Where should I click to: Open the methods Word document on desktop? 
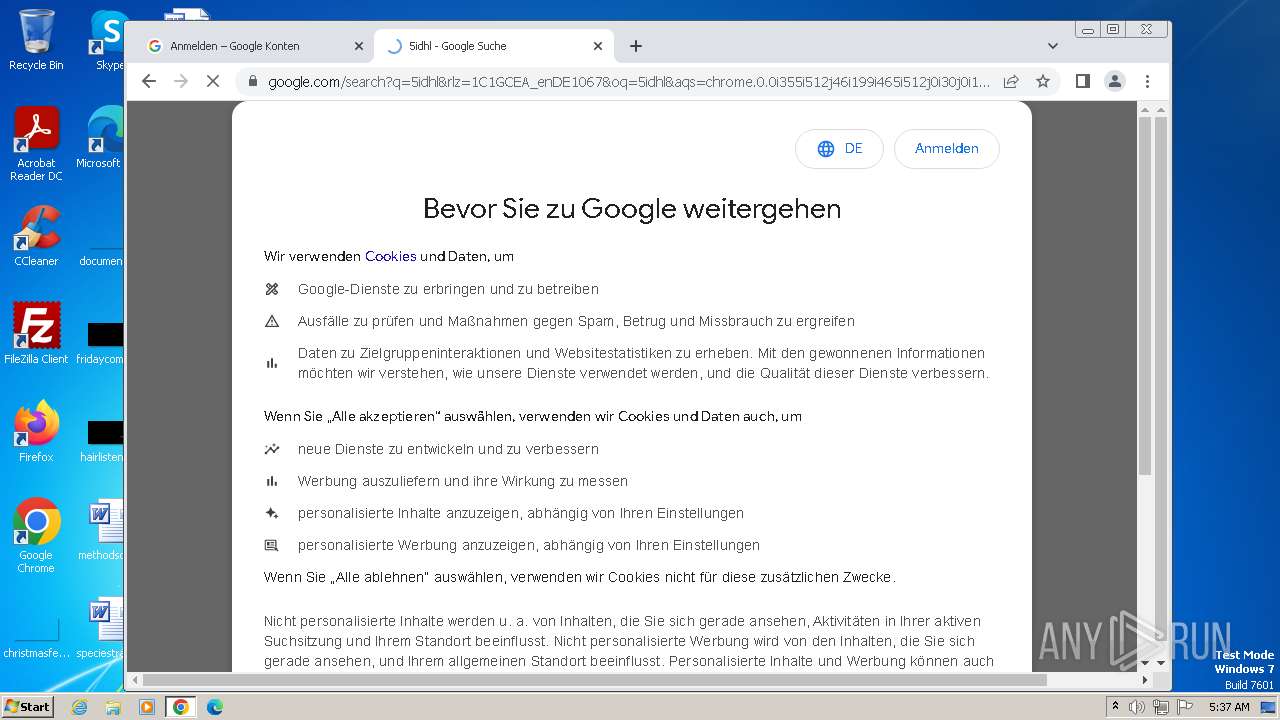(102, 530)
